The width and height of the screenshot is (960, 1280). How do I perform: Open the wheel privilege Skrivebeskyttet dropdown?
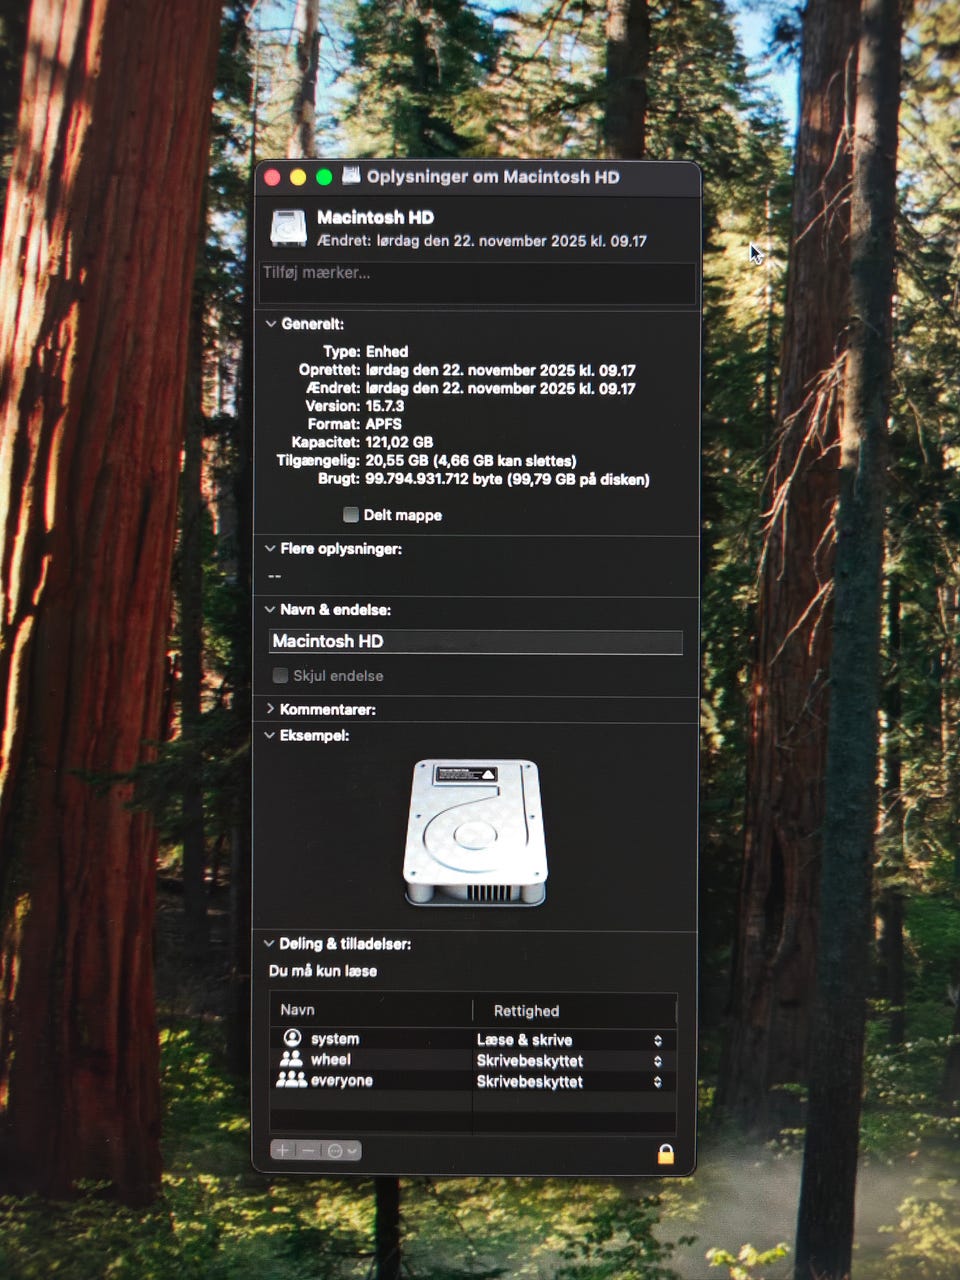click(568, 1061)
